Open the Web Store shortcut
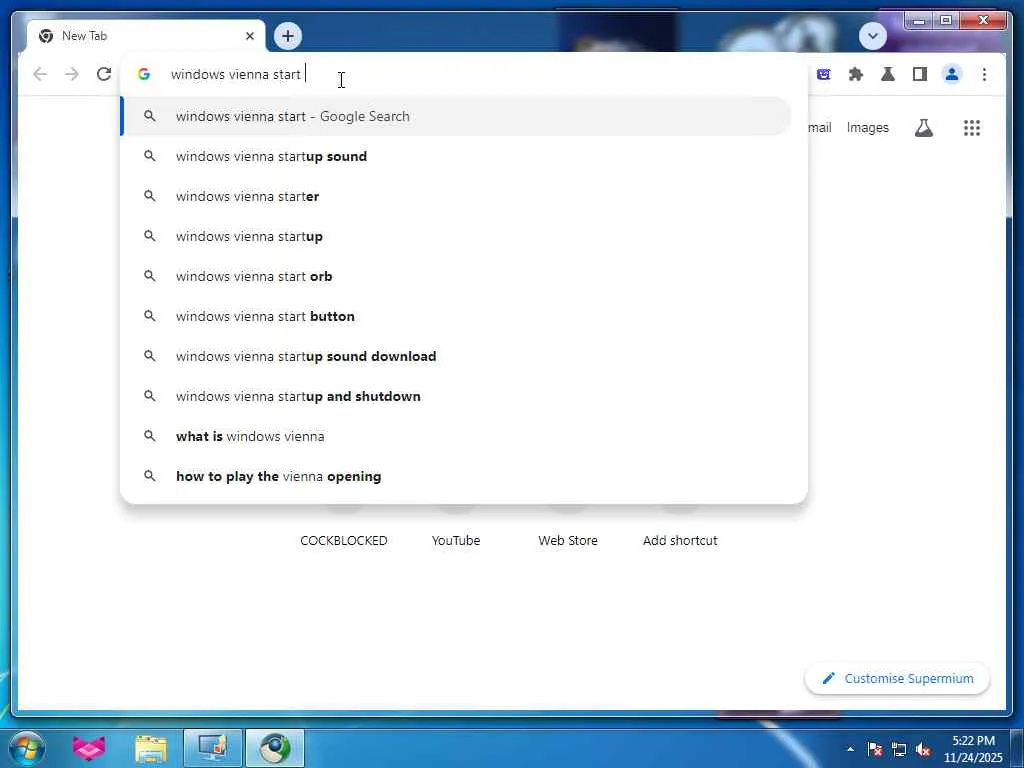This screenshot has height=768, width=1024. click(568, 541)
